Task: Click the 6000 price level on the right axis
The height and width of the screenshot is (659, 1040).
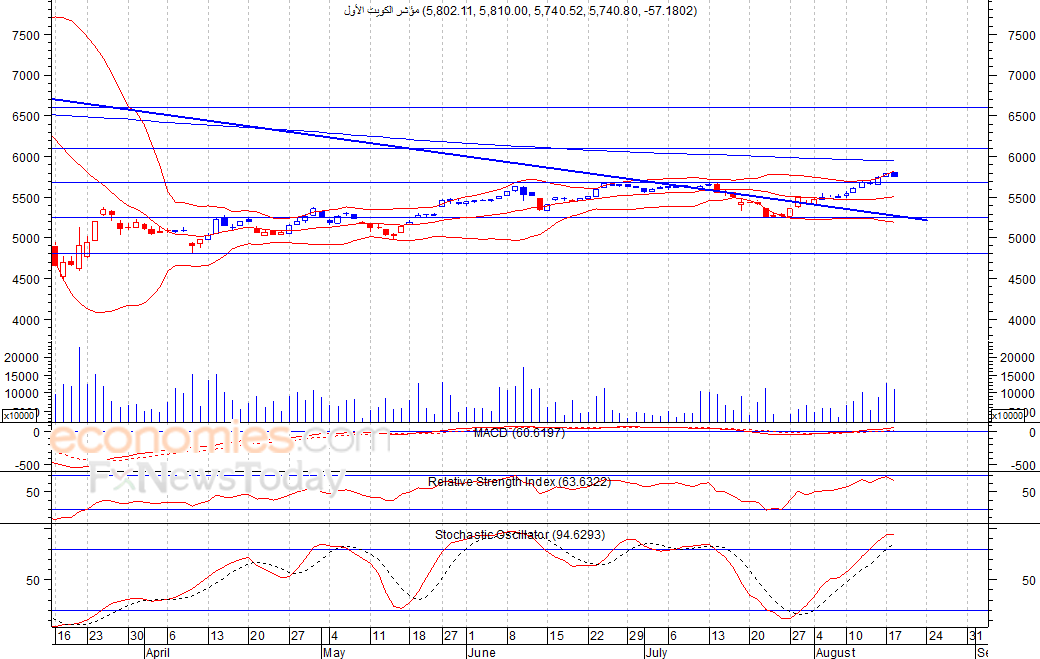Action: tap(1021, 158)
